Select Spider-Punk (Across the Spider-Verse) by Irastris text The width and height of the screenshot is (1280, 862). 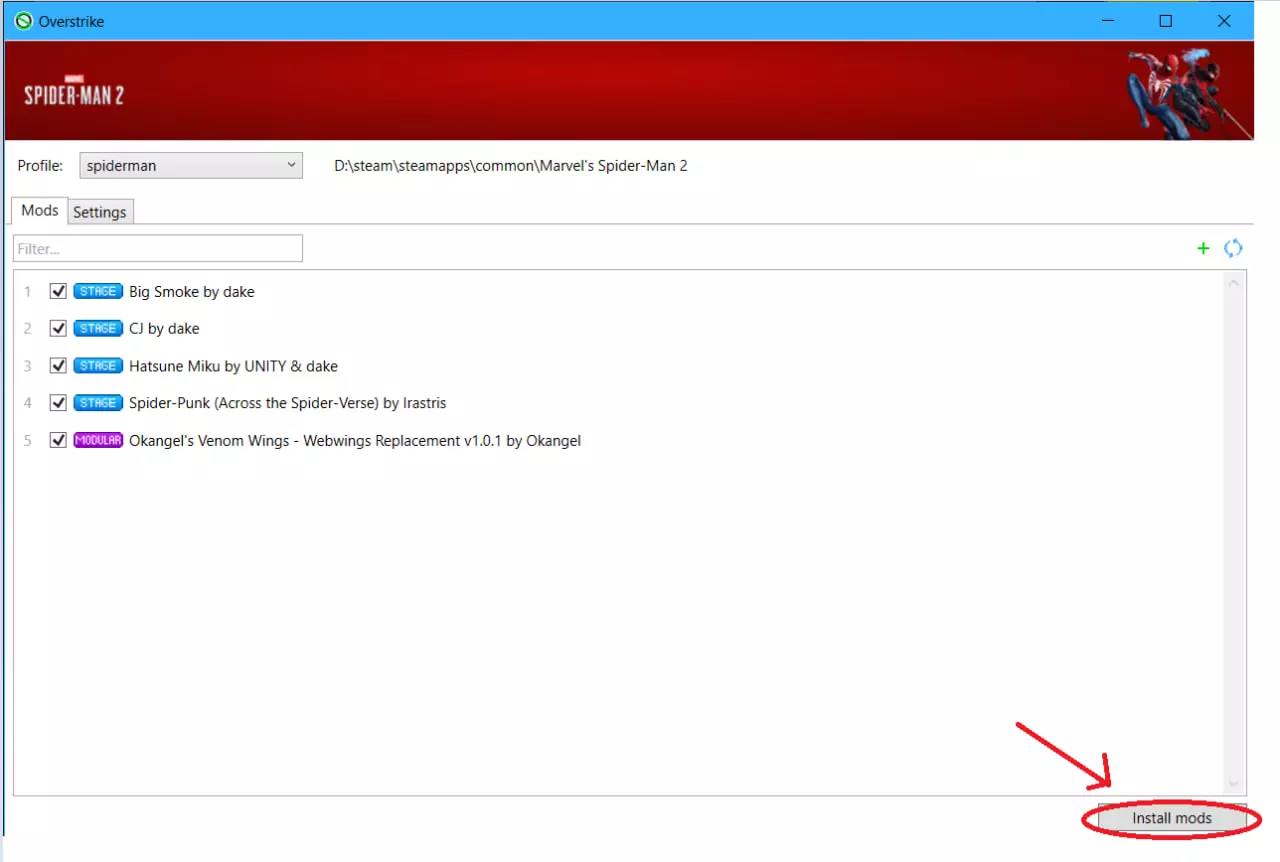(288, 403)
